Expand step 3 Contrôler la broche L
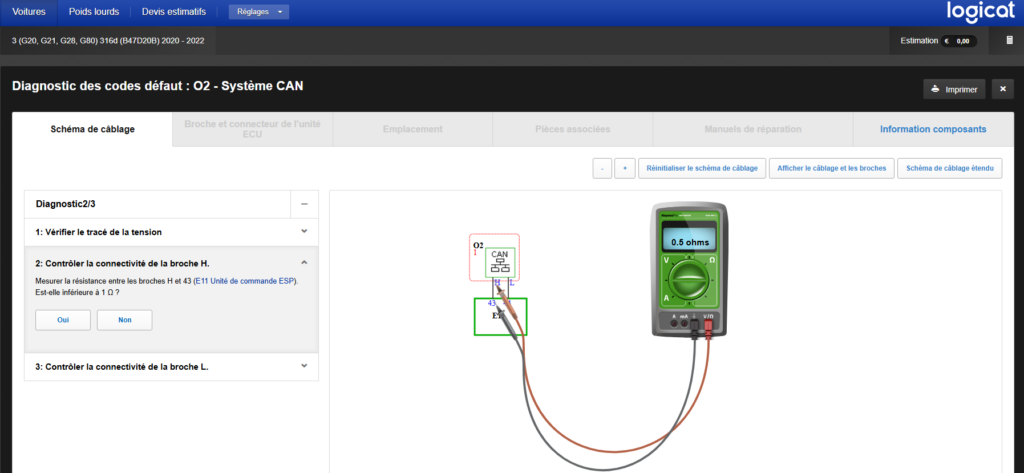Image resolution: width=1024 pixels, height=473 pixels. click(171, 367)
